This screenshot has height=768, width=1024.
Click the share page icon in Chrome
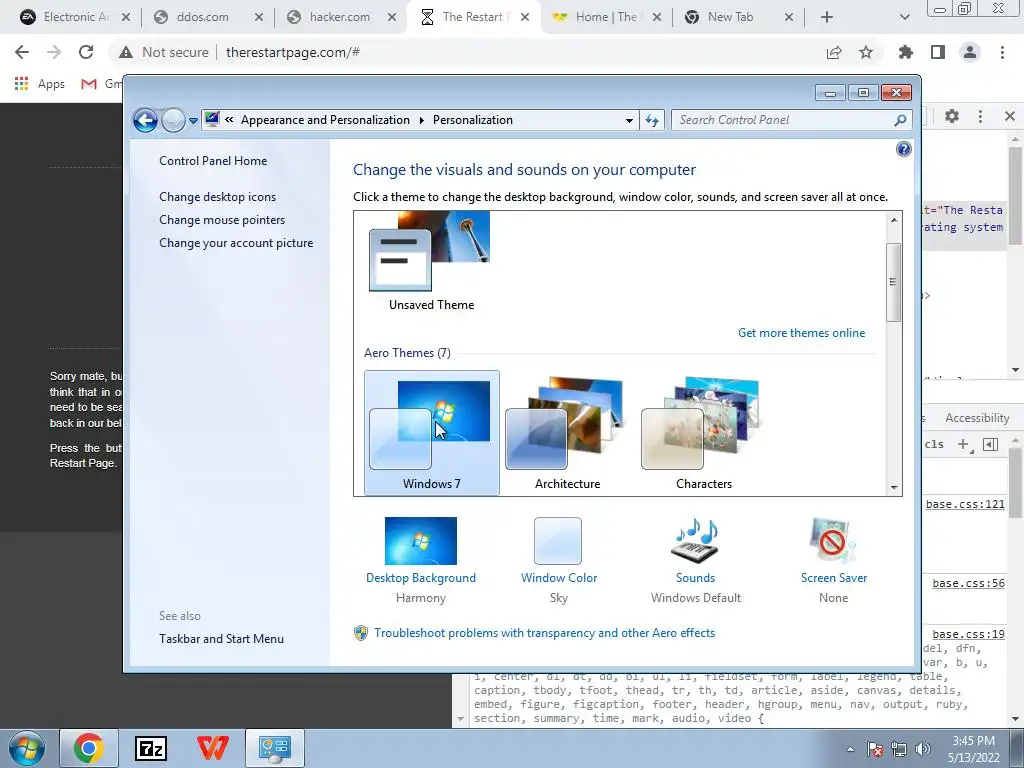(x=834, y=52)
